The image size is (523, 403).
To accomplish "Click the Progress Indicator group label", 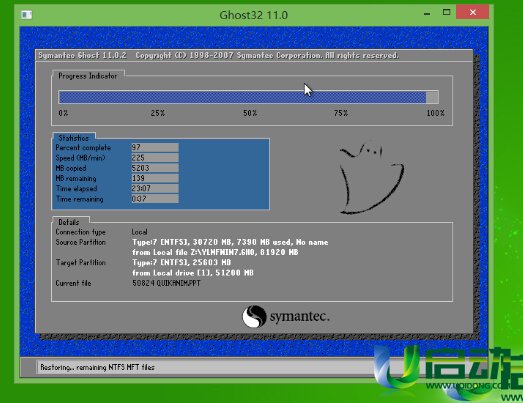I will 88,76.
